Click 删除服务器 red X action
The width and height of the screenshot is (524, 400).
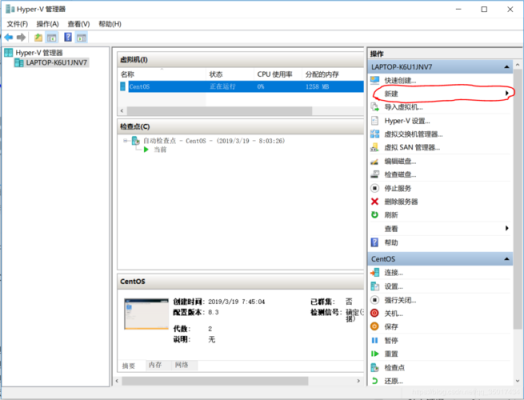coord(401,202)
